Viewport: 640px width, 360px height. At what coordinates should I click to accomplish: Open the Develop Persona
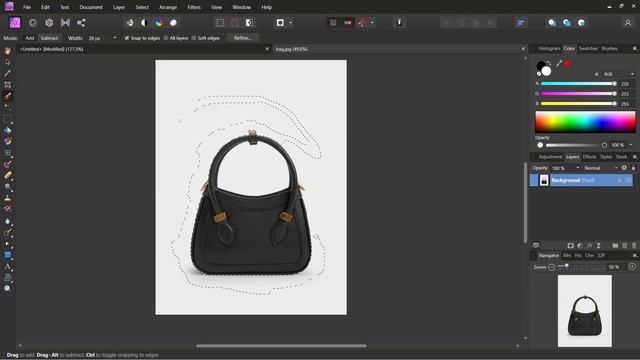click(49, 23)
